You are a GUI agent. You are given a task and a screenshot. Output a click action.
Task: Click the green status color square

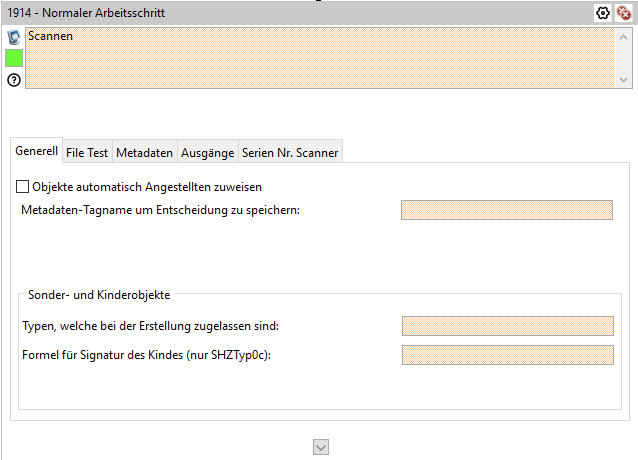click(x=14, y=58)
